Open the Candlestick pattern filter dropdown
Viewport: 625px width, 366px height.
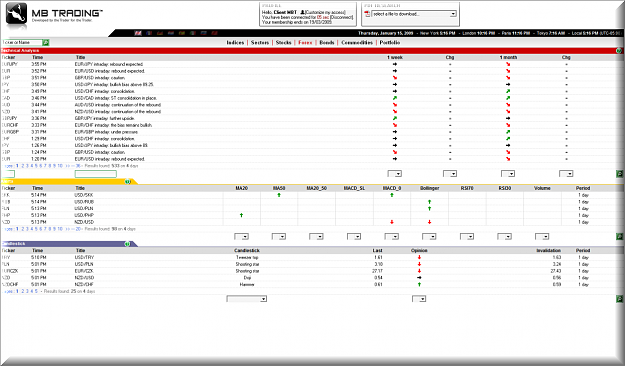coord(246,299)
